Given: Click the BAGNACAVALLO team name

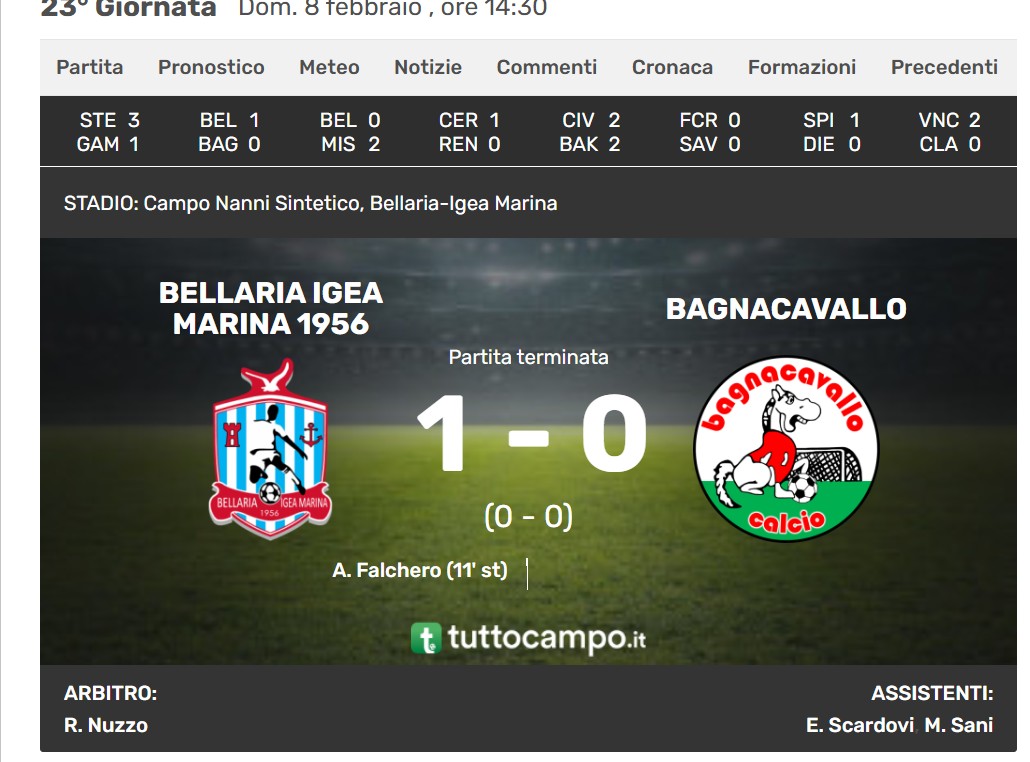Looking at the screenshot, I should point(786,309).
